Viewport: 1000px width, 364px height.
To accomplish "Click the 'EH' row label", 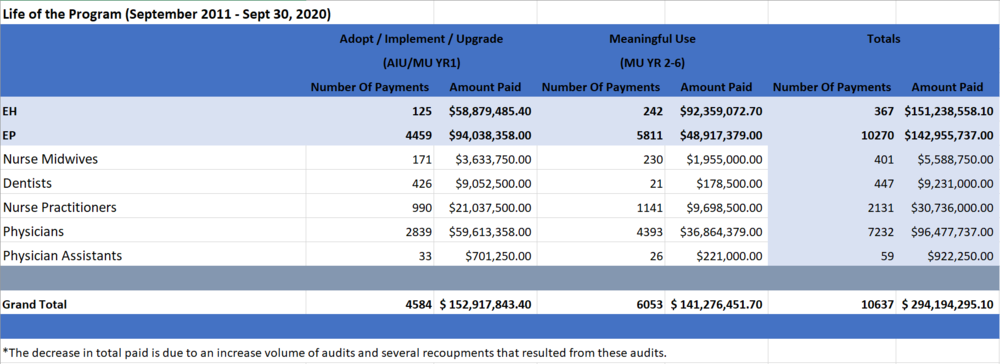I will click(10, 111).
